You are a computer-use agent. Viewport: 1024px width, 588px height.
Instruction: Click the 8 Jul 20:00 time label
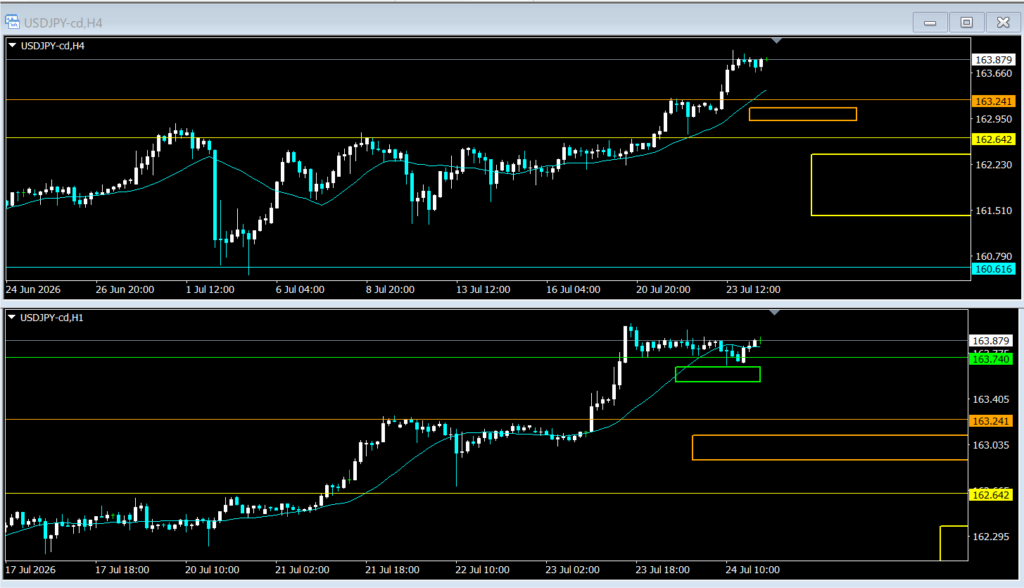pos(390,289)
